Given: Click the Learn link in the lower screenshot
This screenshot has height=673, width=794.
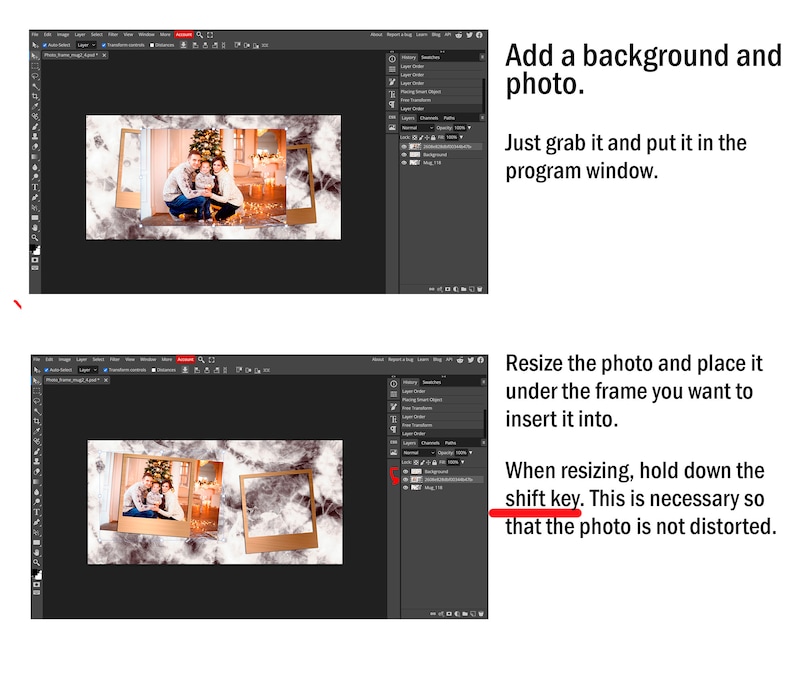Looking at the screenshot, I should coord(423,360).
